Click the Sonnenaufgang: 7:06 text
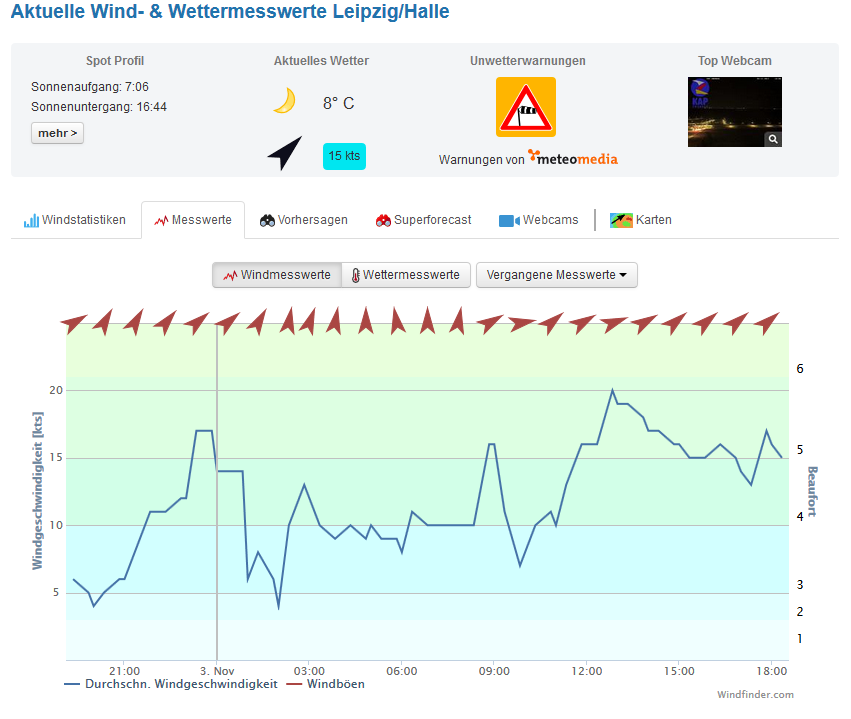851x719 pixels. 90,87
